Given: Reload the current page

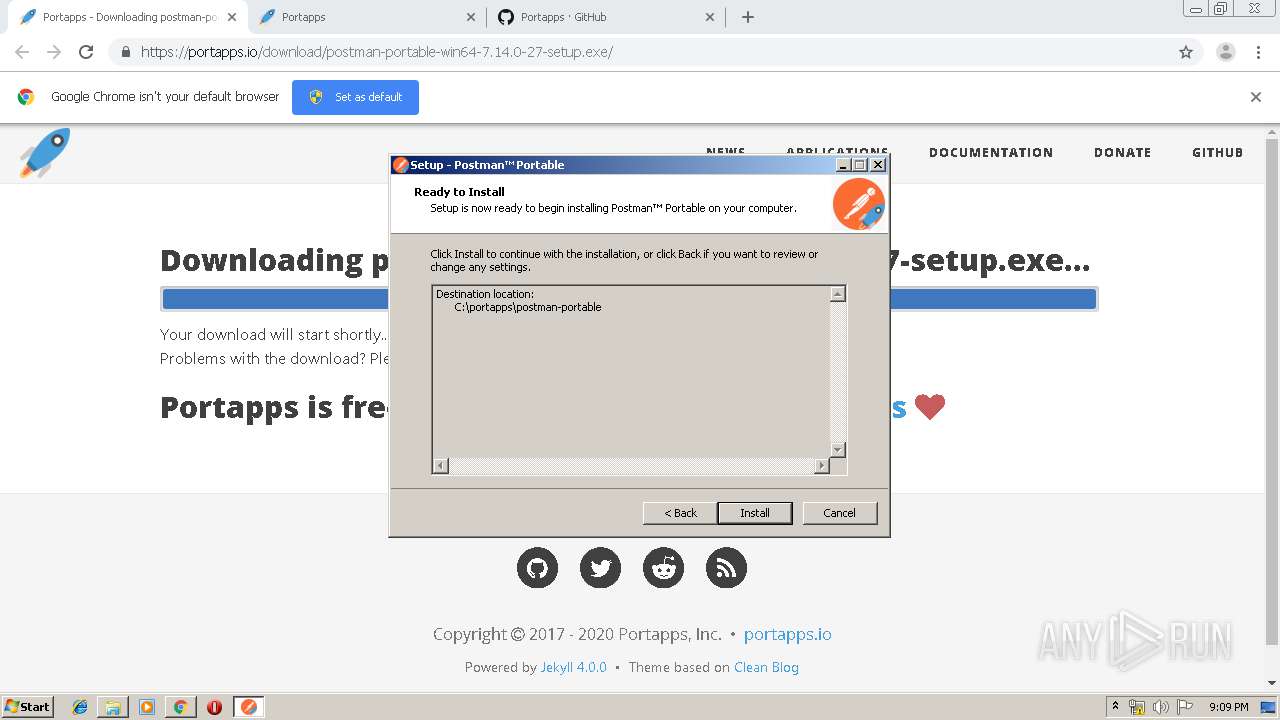Looking at the screenshot, I should [x=86, y=52].
